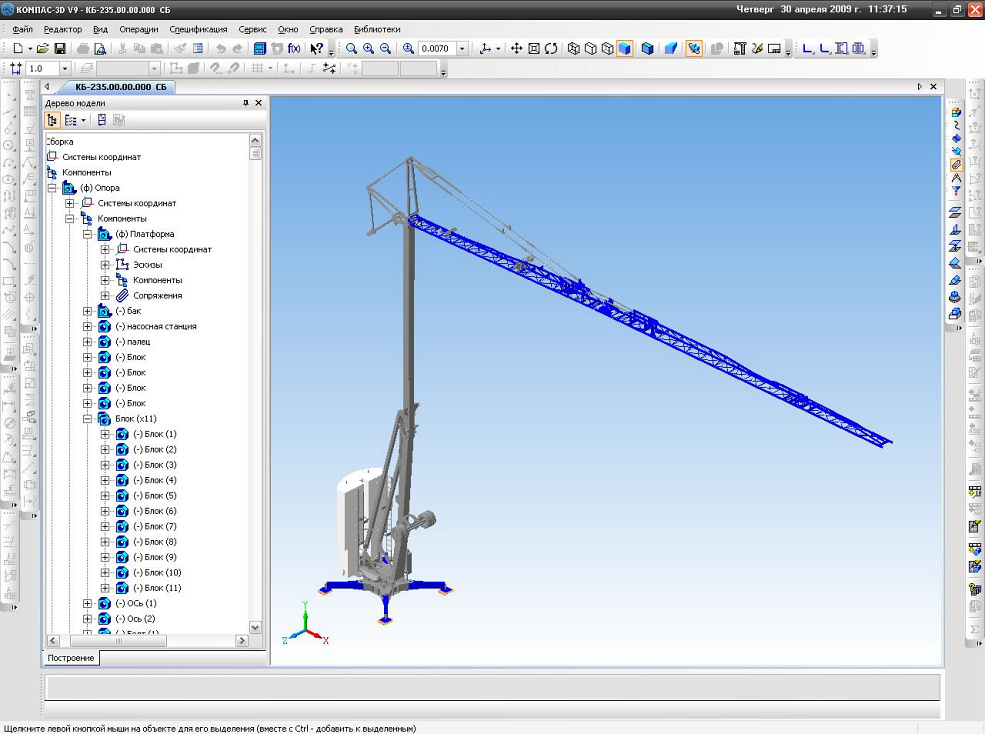Screen dimensions: 985x734
Task: Select the Rotate view tool
Action: (x=551, y=48)
